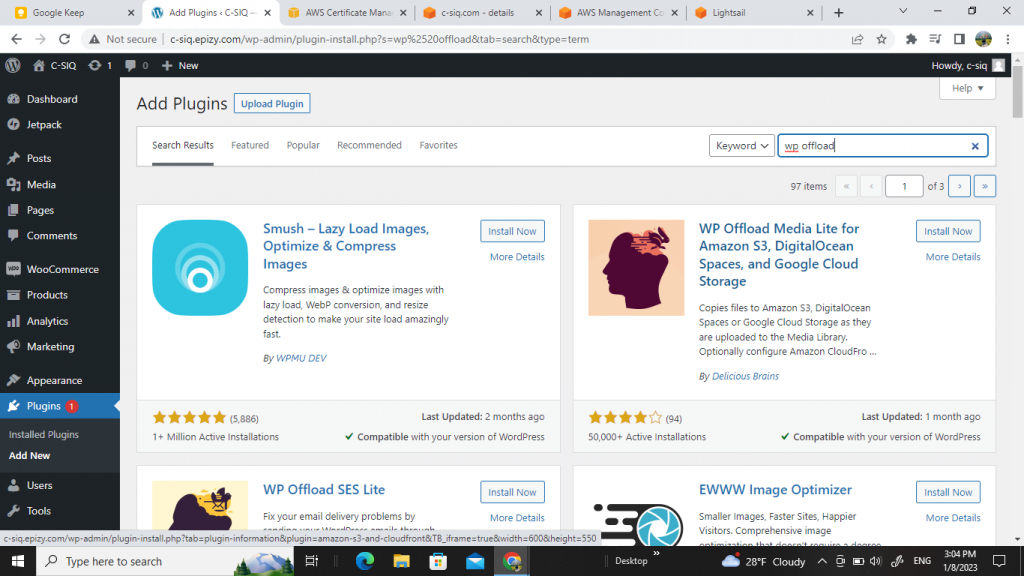Open the Chrome extensions puzzle icon

(x=911, y=39)
